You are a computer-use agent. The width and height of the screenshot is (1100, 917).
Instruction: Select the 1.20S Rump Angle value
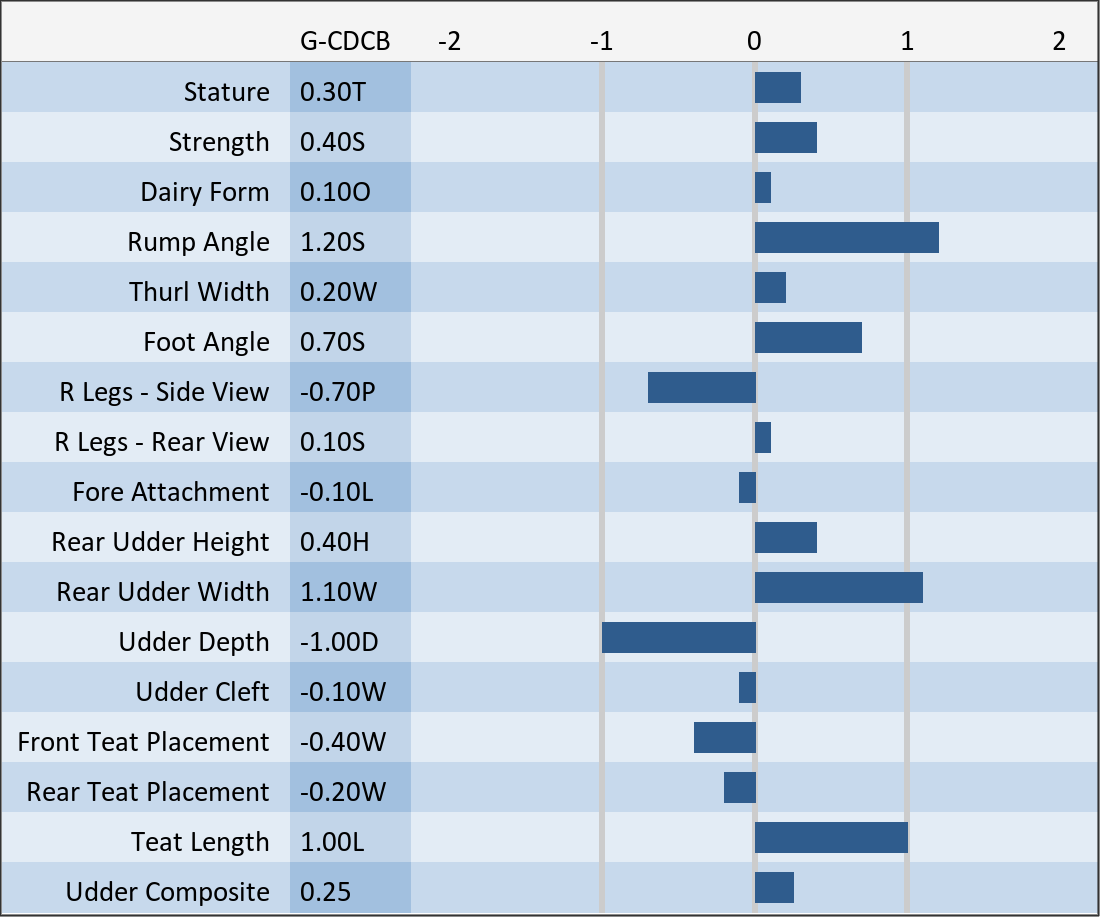(x=333, y=242)
